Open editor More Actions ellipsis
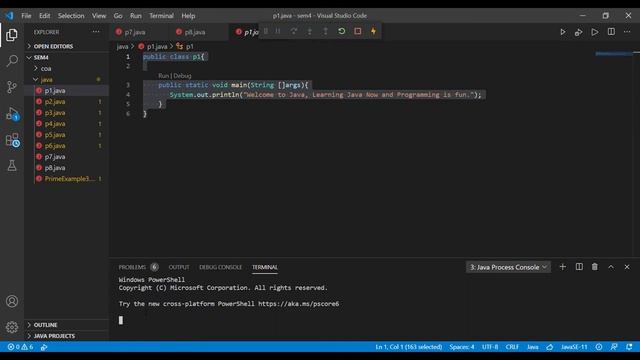Image resolution: width=640 pixels, height=360 pixels. (627, 32)
